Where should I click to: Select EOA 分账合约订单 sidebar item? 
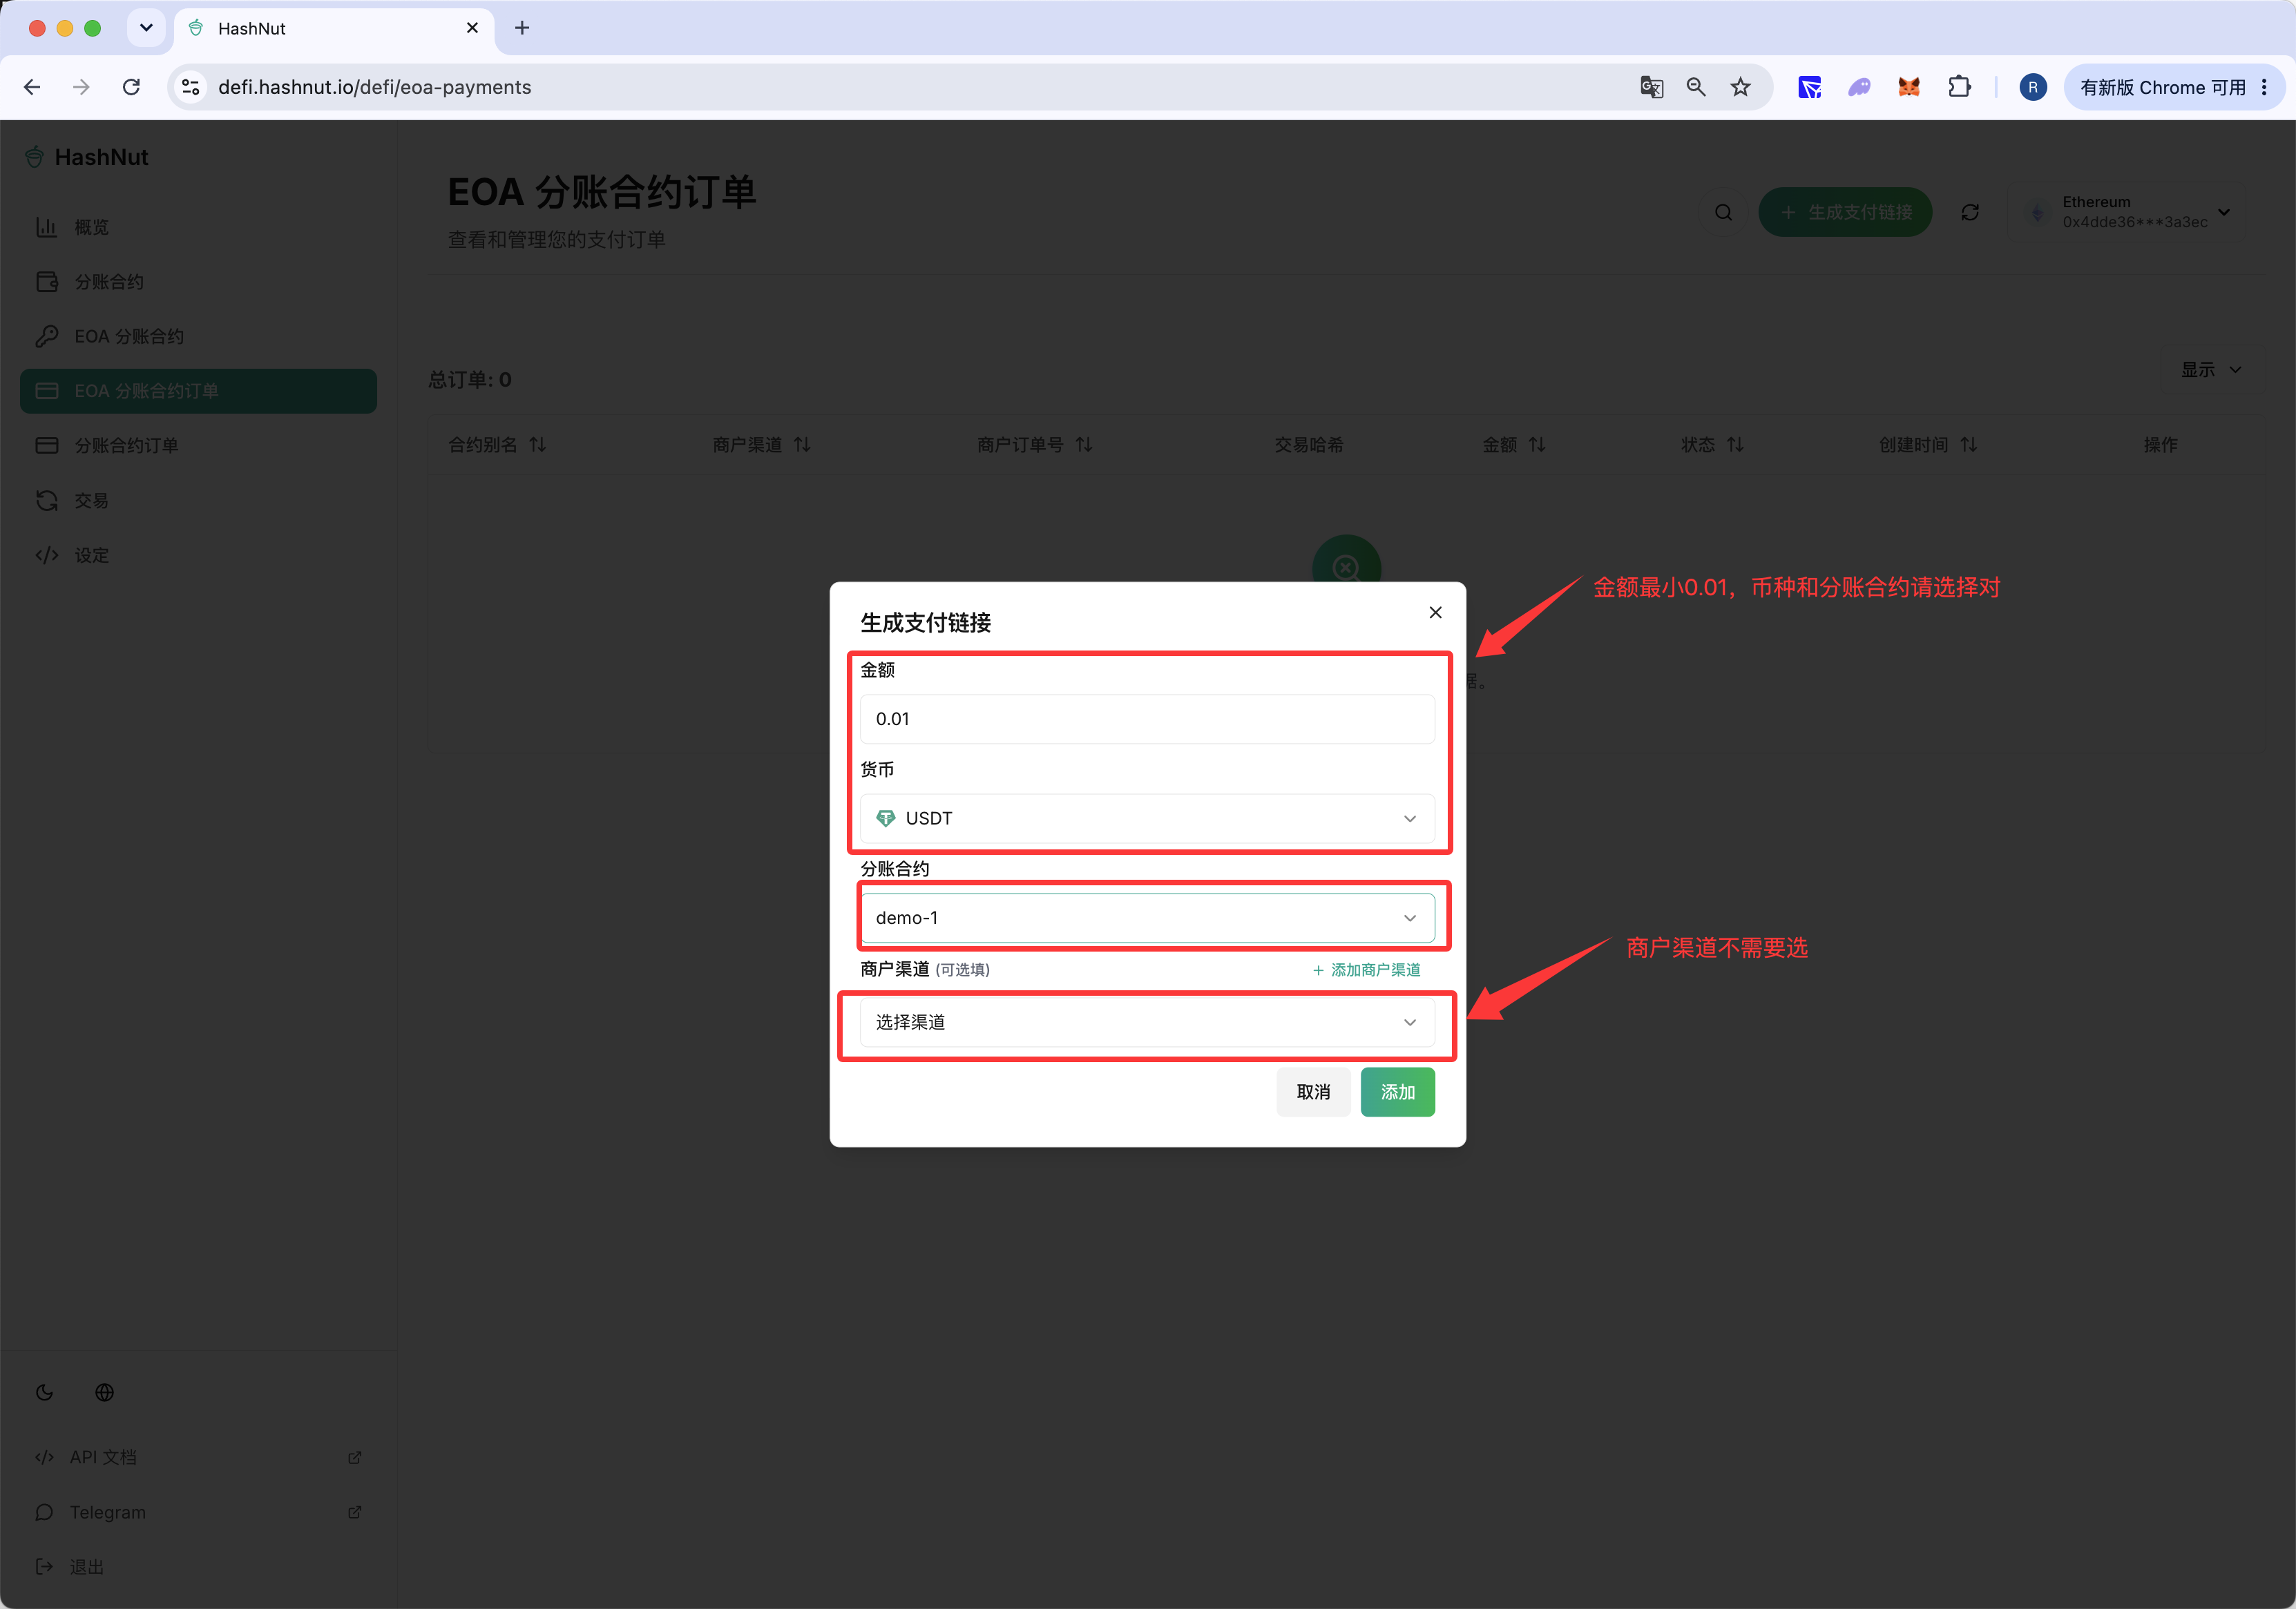(198, 391)
